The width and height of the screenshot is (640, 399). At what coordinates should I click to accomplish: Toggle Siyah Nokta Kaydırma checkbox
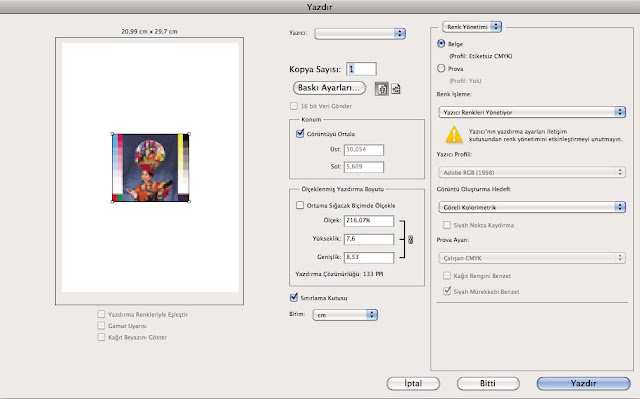pyautogui.click(x=447, y=225)
